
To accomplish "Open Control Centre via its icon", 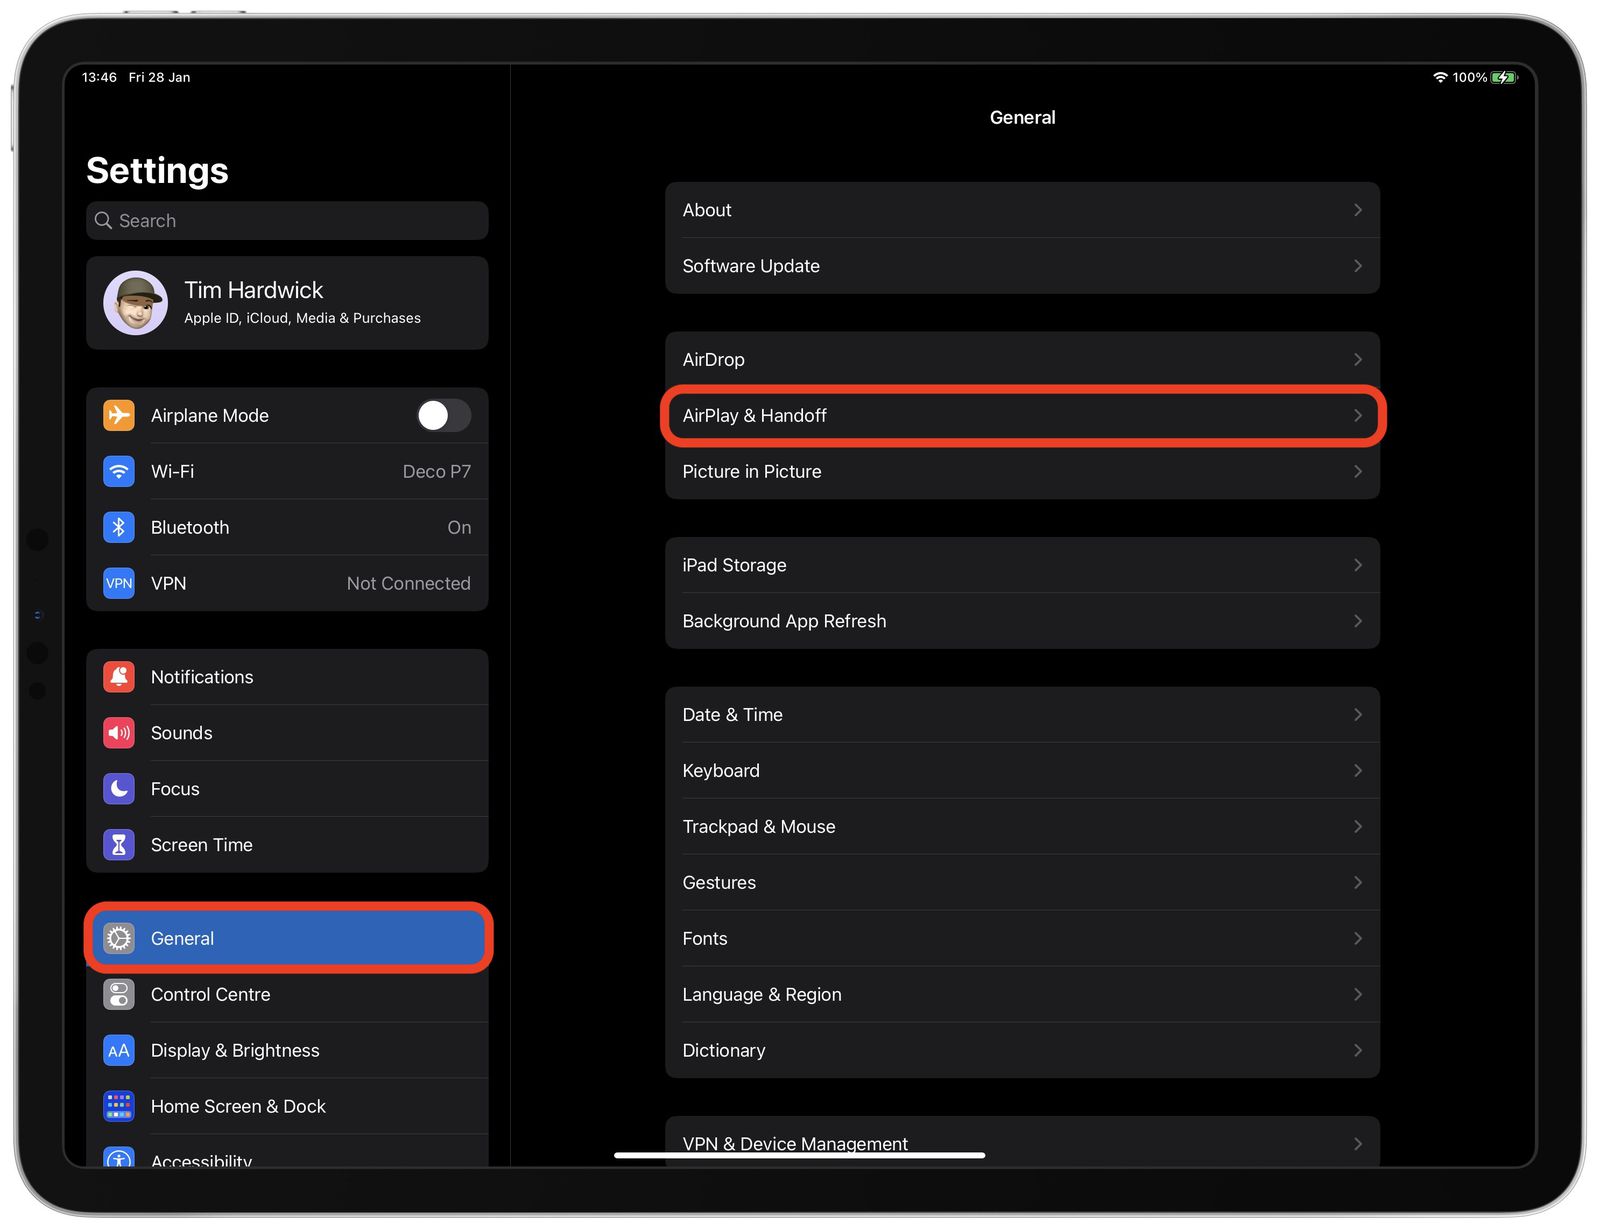I will coord(118,994).
